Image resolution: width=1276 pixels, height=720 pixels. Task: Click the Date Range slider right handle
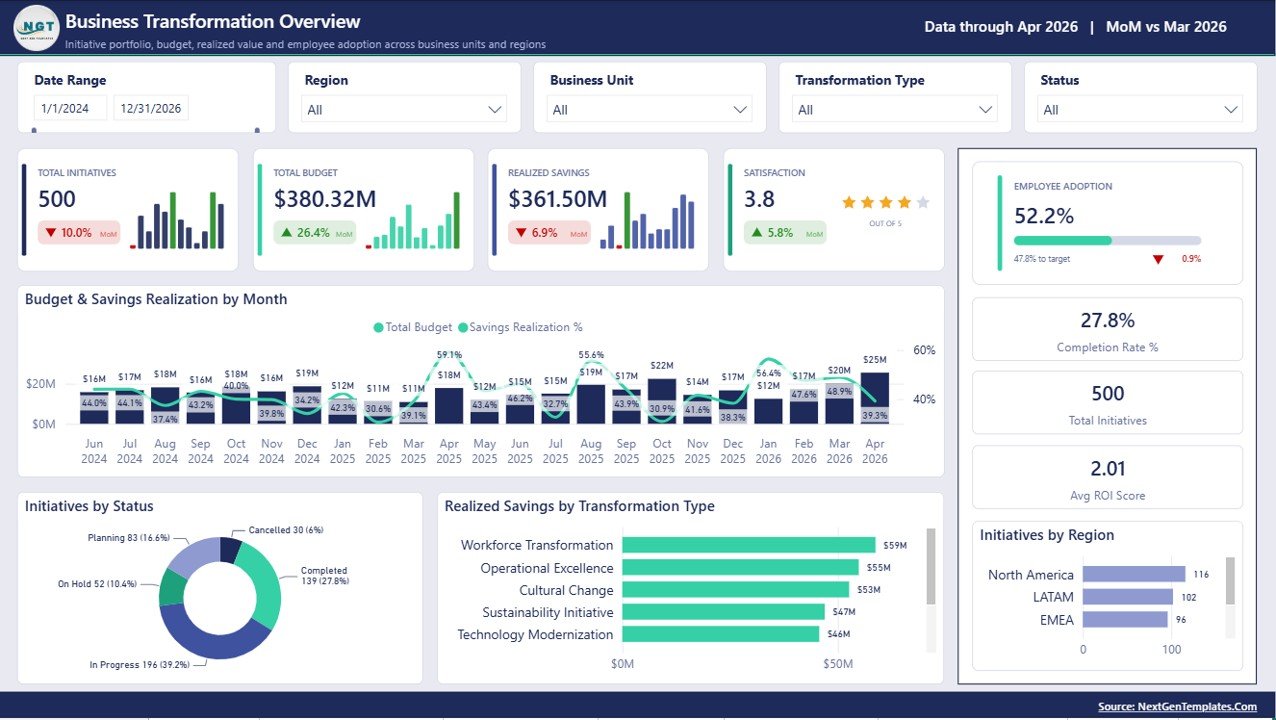[258, 130]
